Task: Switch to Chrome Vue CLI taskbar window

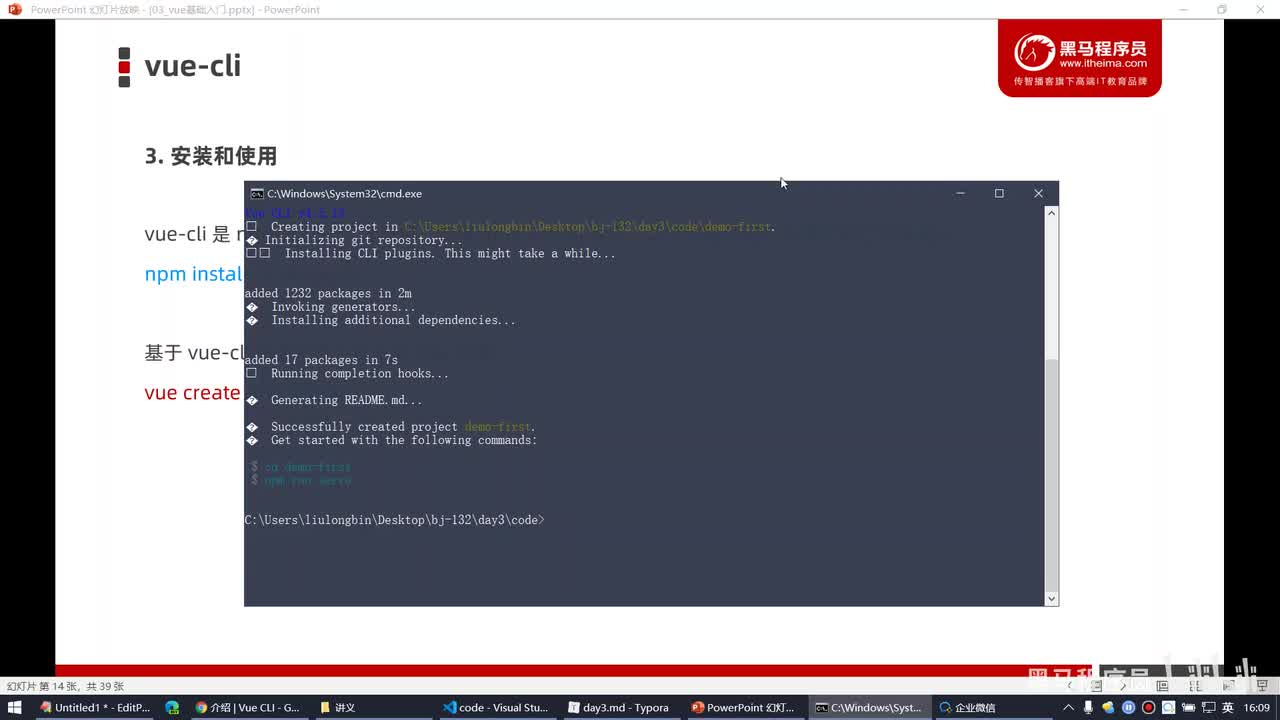Action: 248,707
